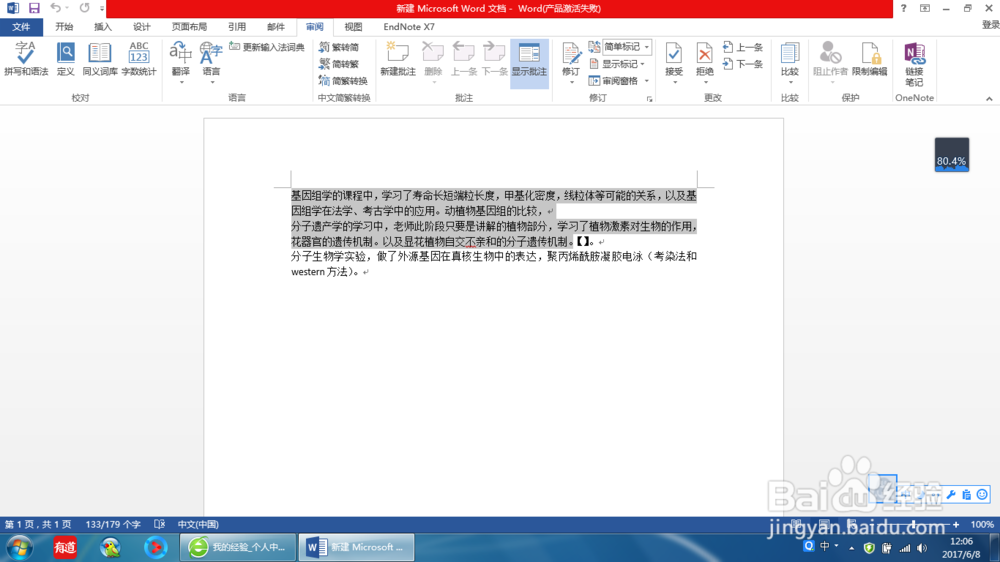
Task: Open ribbon display options icon
Action: tap(925, 8)
